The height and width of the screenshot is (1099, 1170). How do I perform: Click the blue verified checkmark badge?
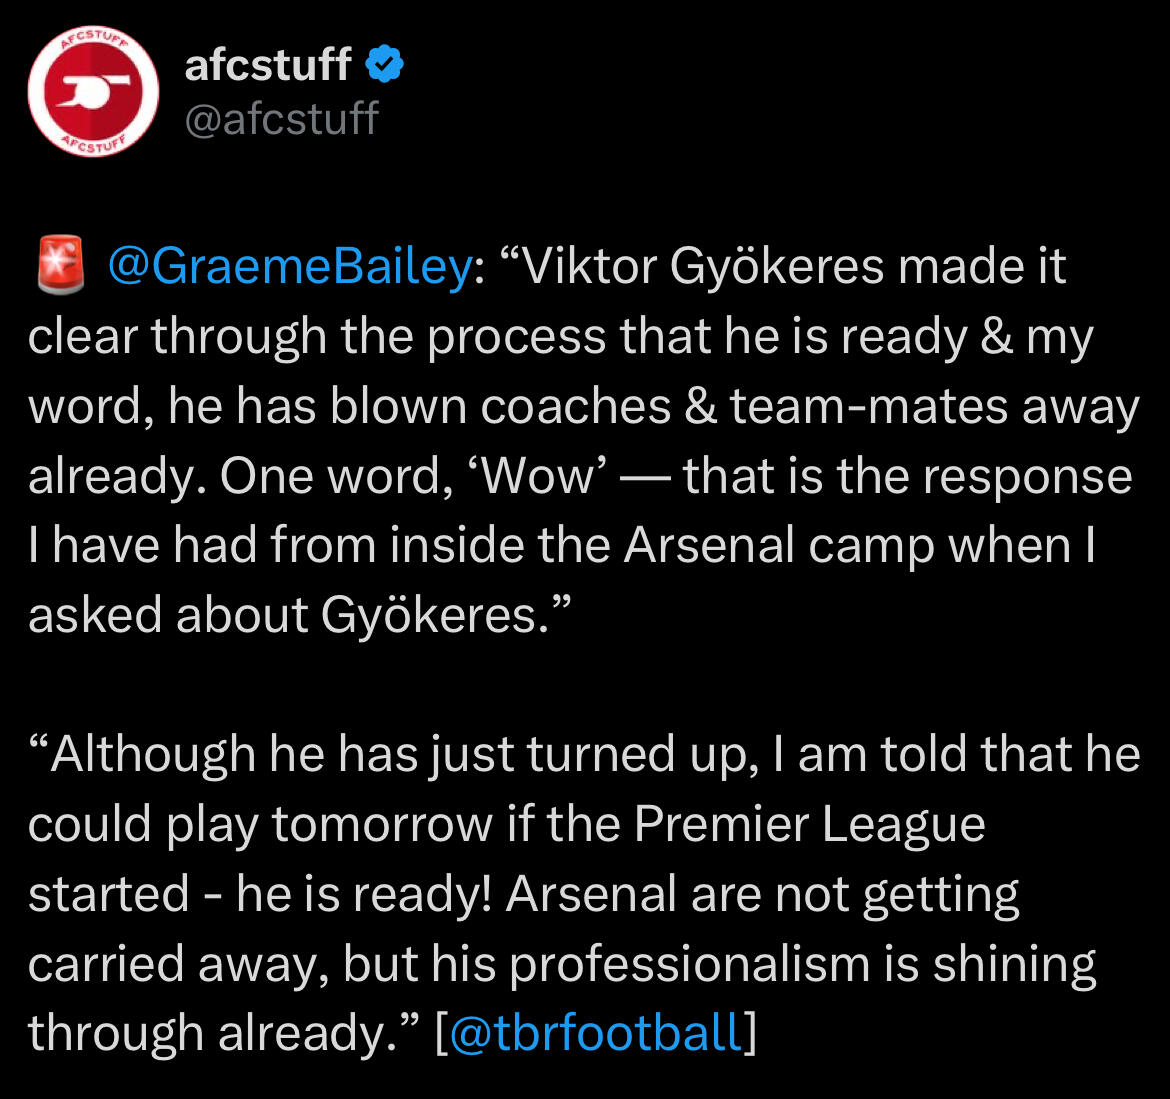click(x=384, y=63)
